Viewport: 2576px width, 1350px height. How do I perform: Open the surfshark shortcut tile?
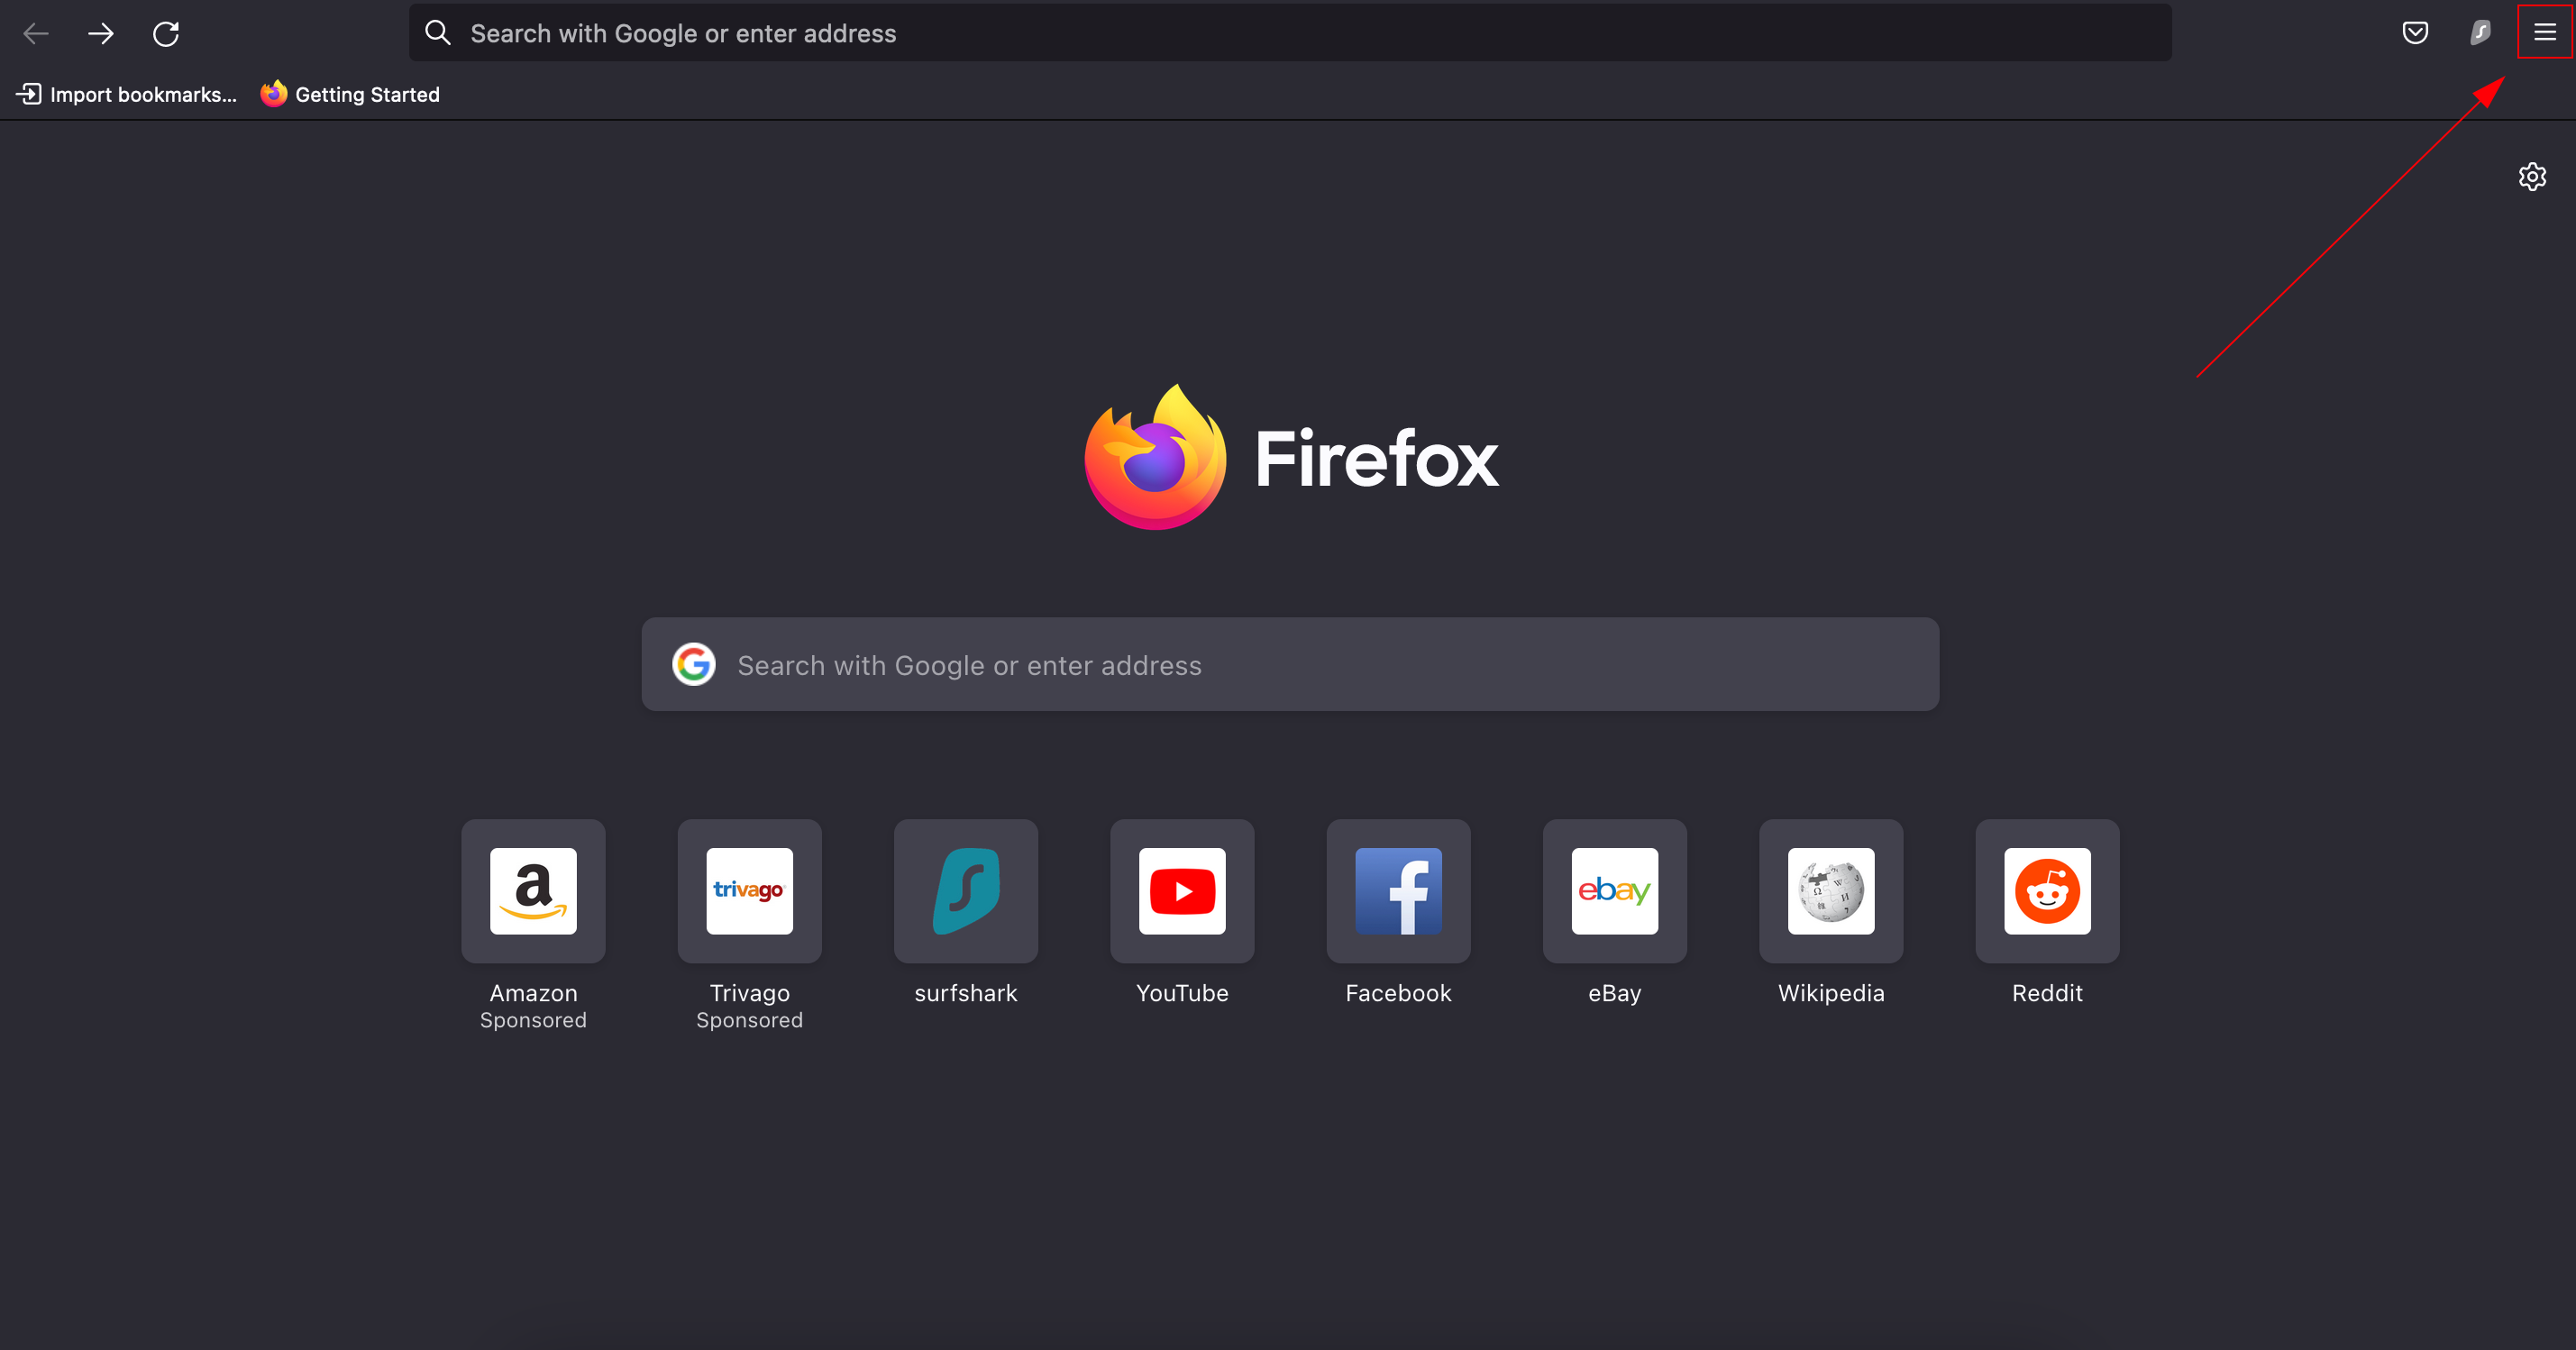click(965, 891)
